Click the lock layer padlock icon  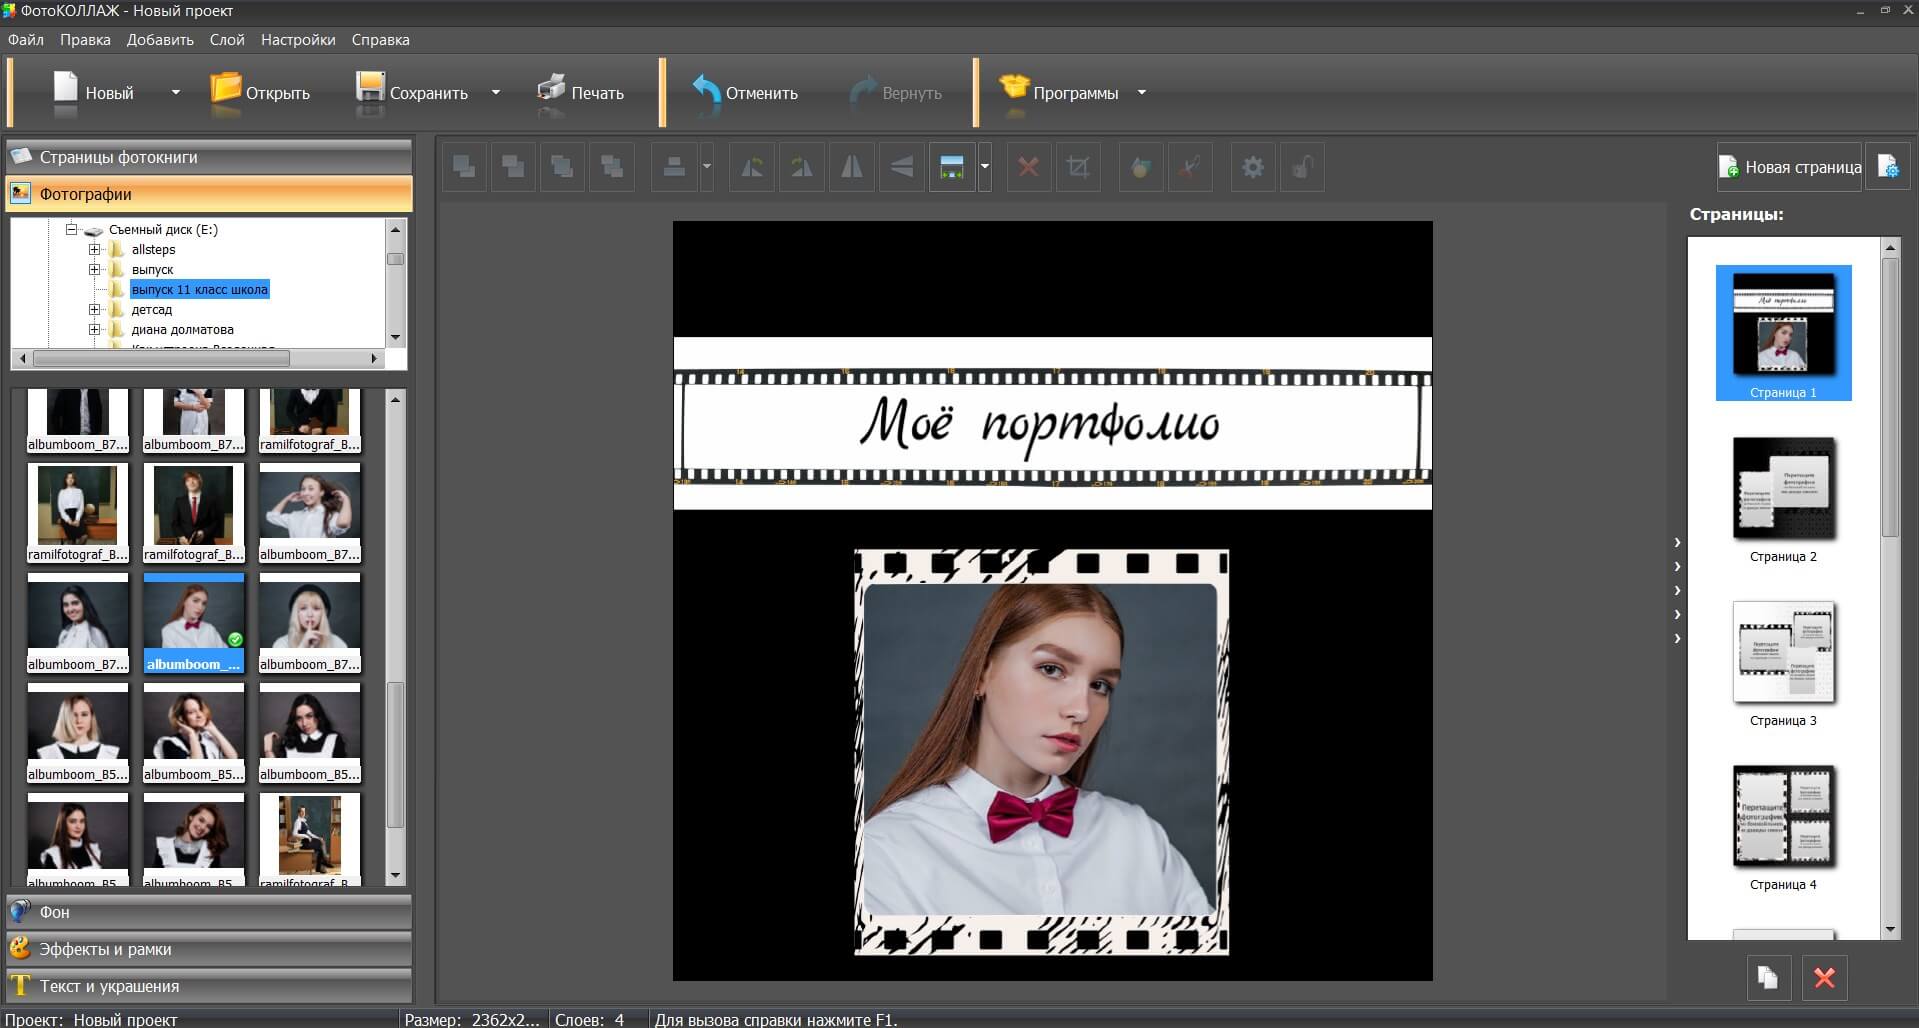(1302, 167)
